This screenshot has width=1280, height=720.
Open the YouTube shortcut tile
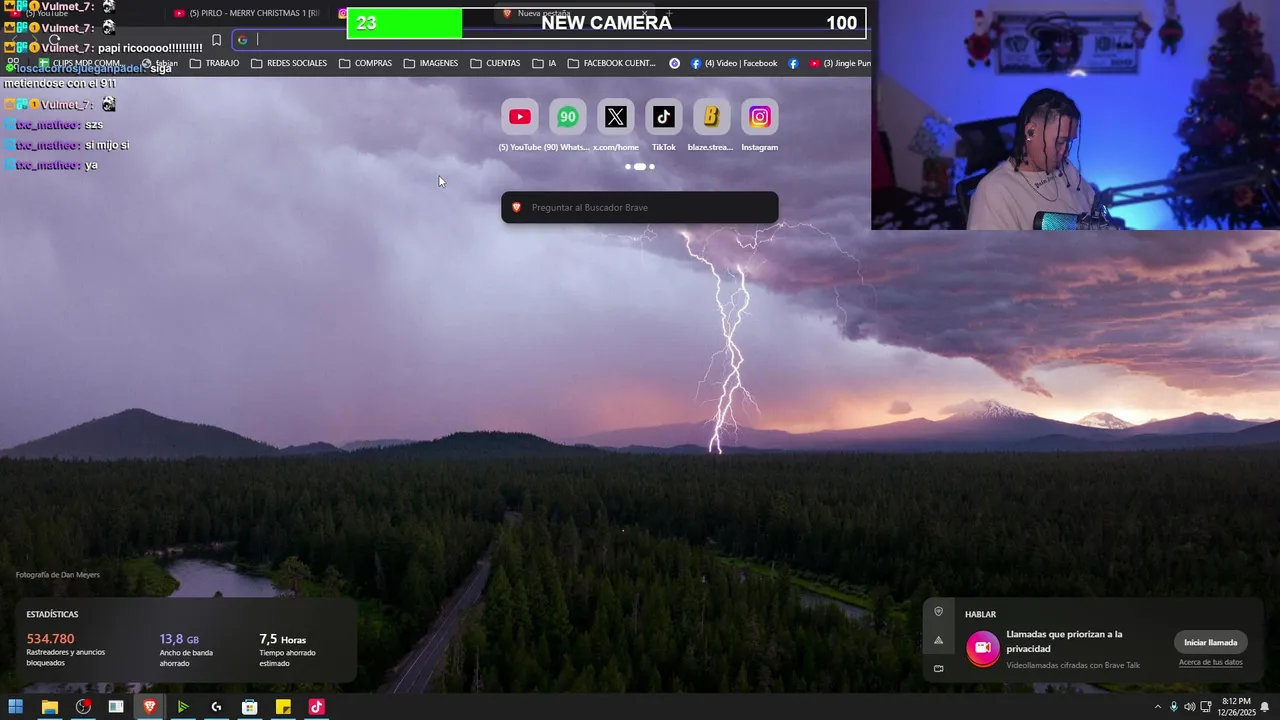click(x=519, y=117)
